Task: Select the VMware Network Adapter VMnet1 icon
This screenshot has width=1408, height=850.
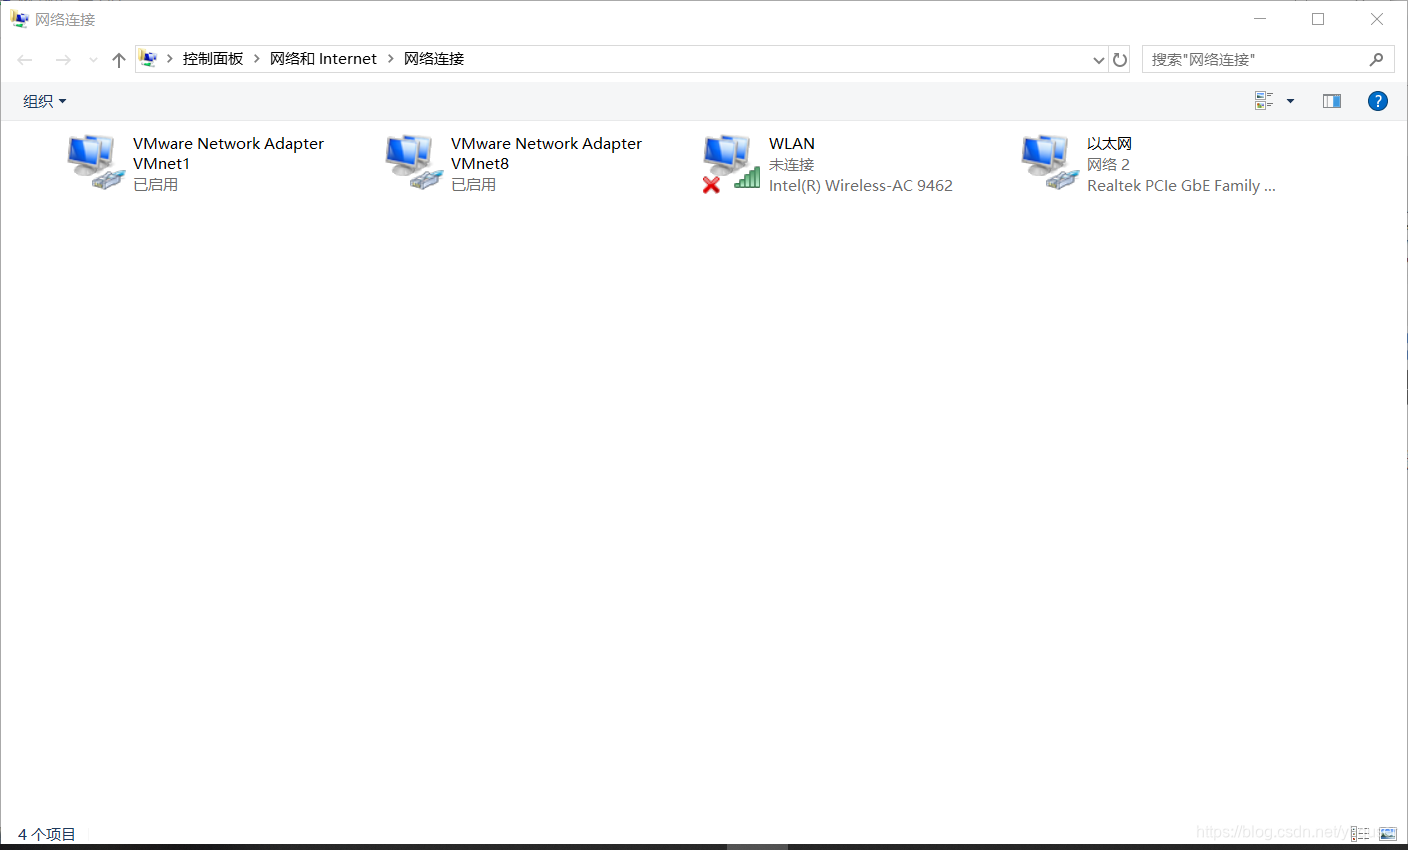Action: [96, 162]
